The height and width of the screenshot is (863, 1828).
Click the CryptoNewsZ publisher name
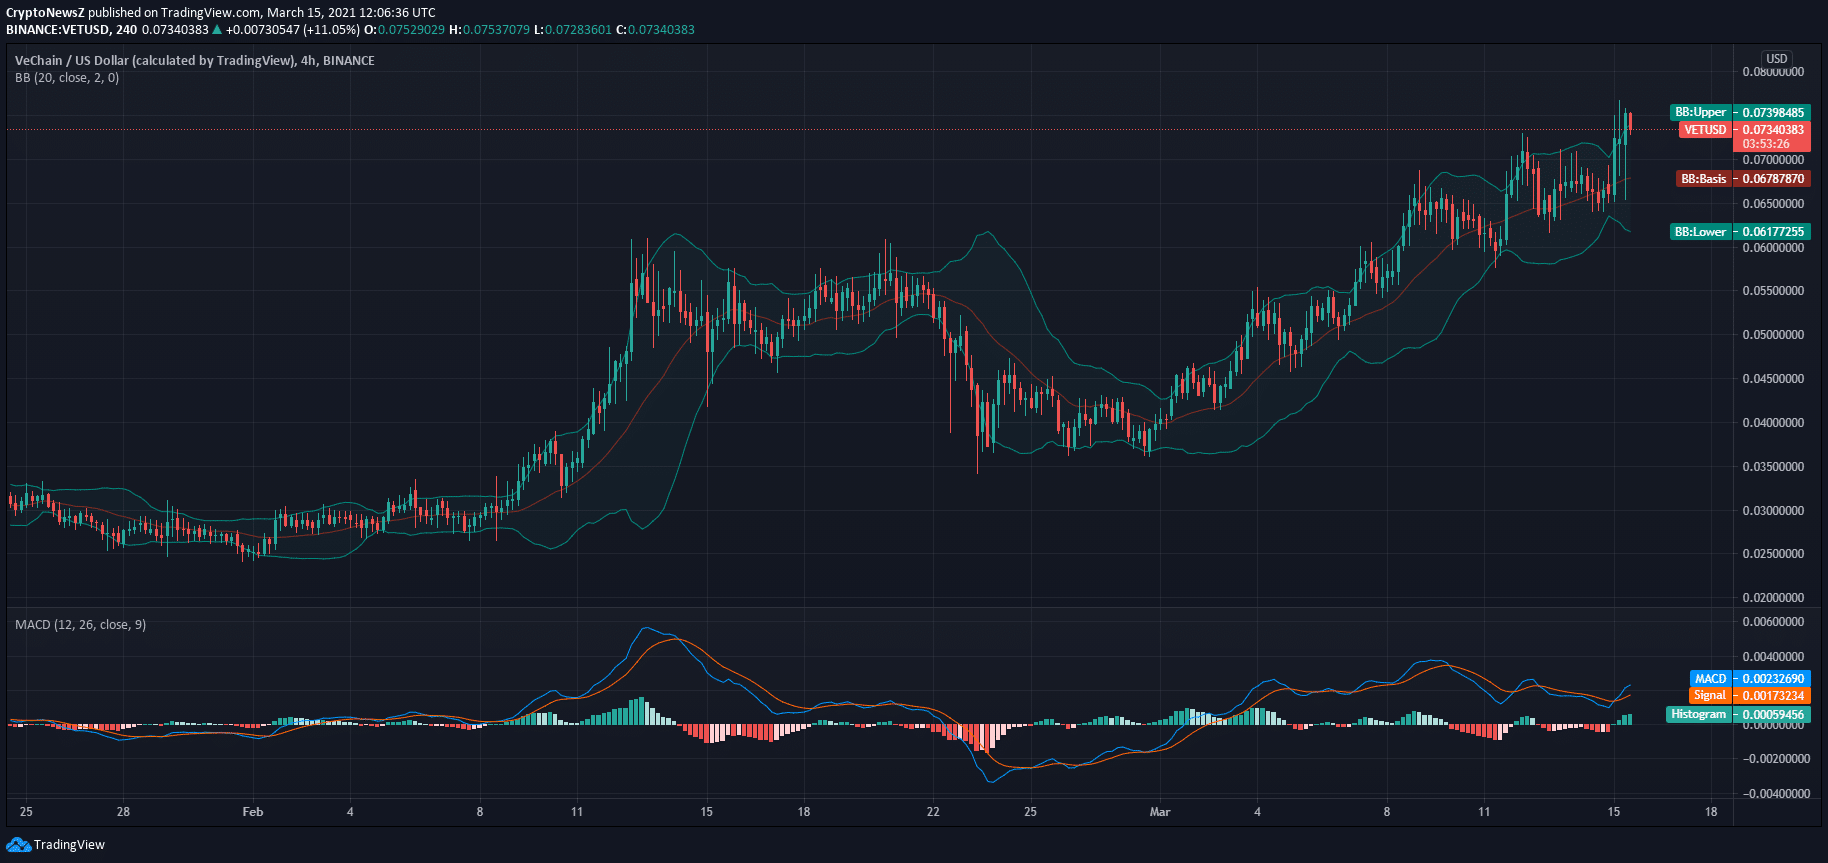[45, 13]
